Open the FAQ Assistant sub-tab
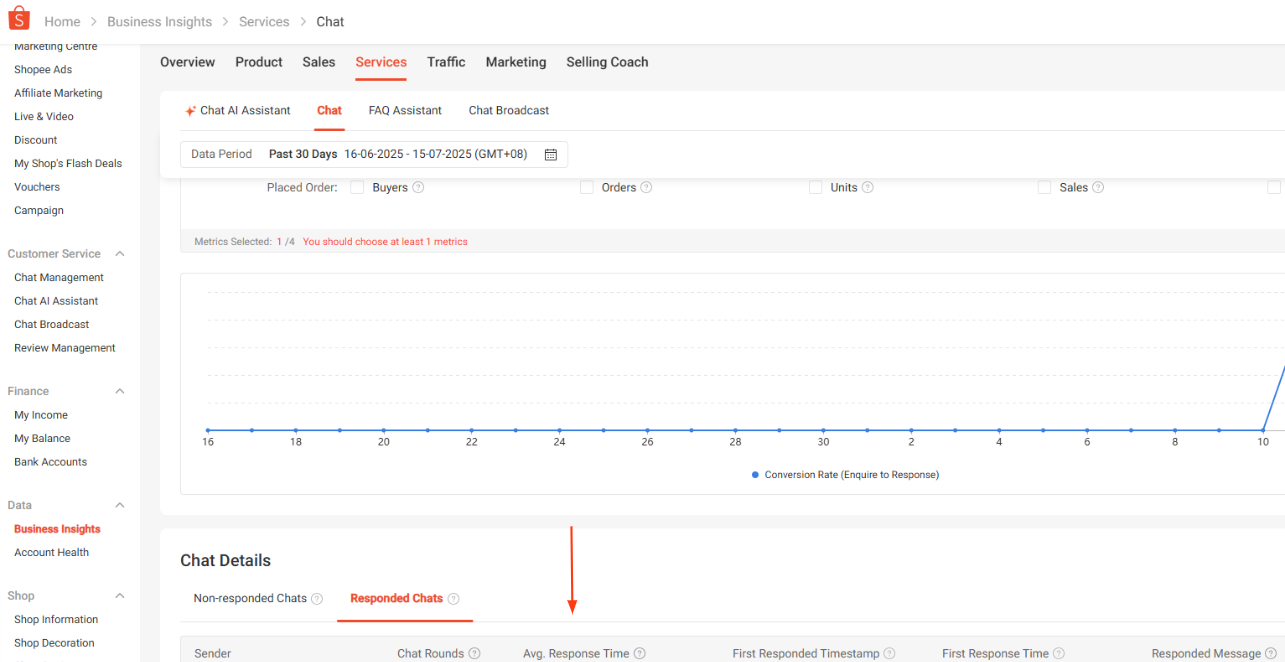 click(405, 111)
